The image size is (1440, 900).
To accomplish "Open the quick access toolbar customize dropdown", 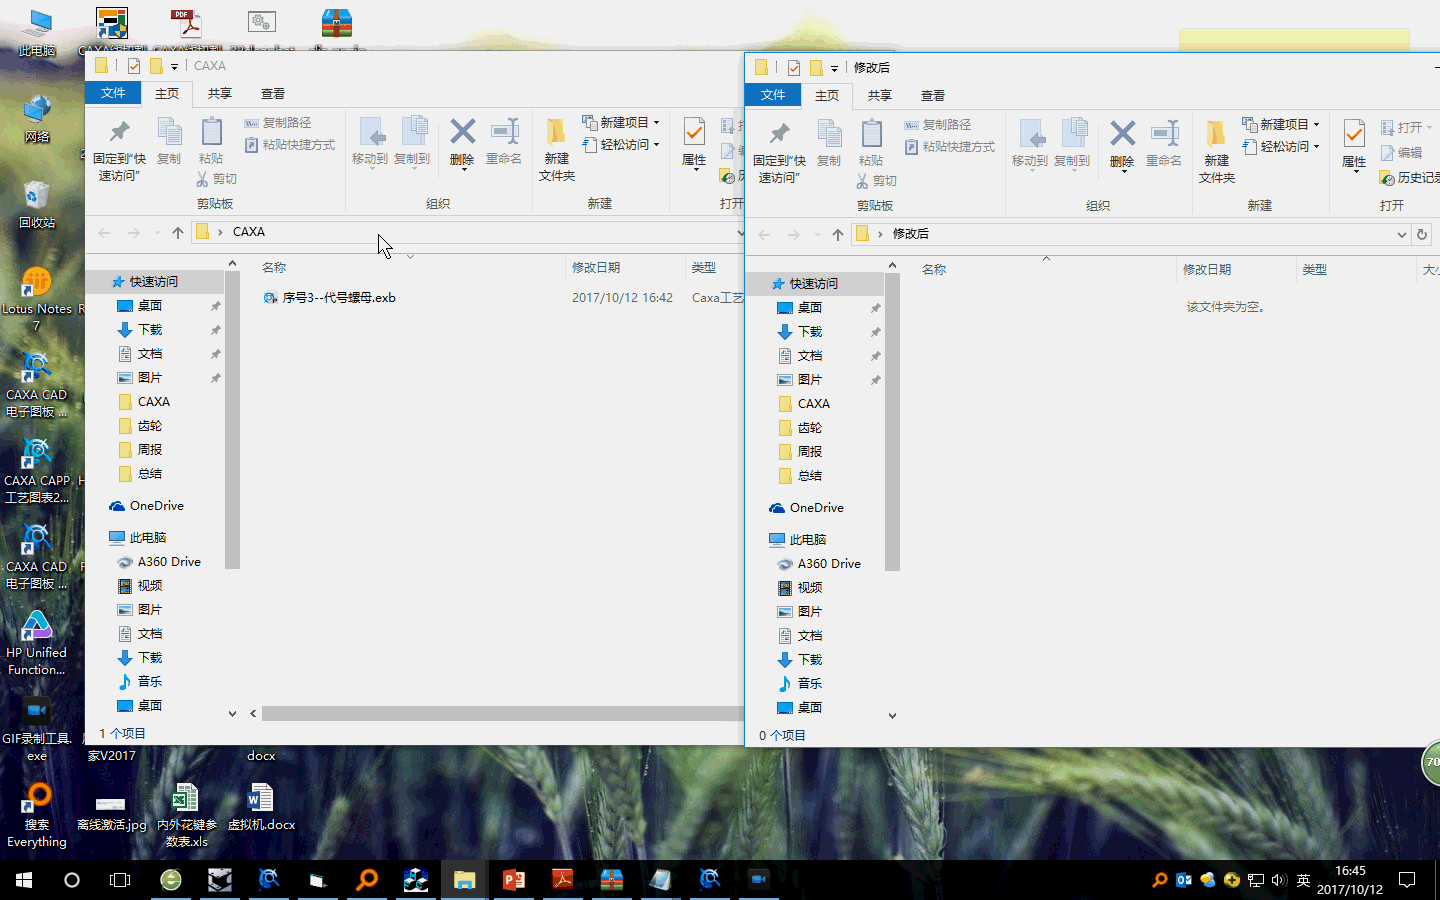I will [172, 66].
